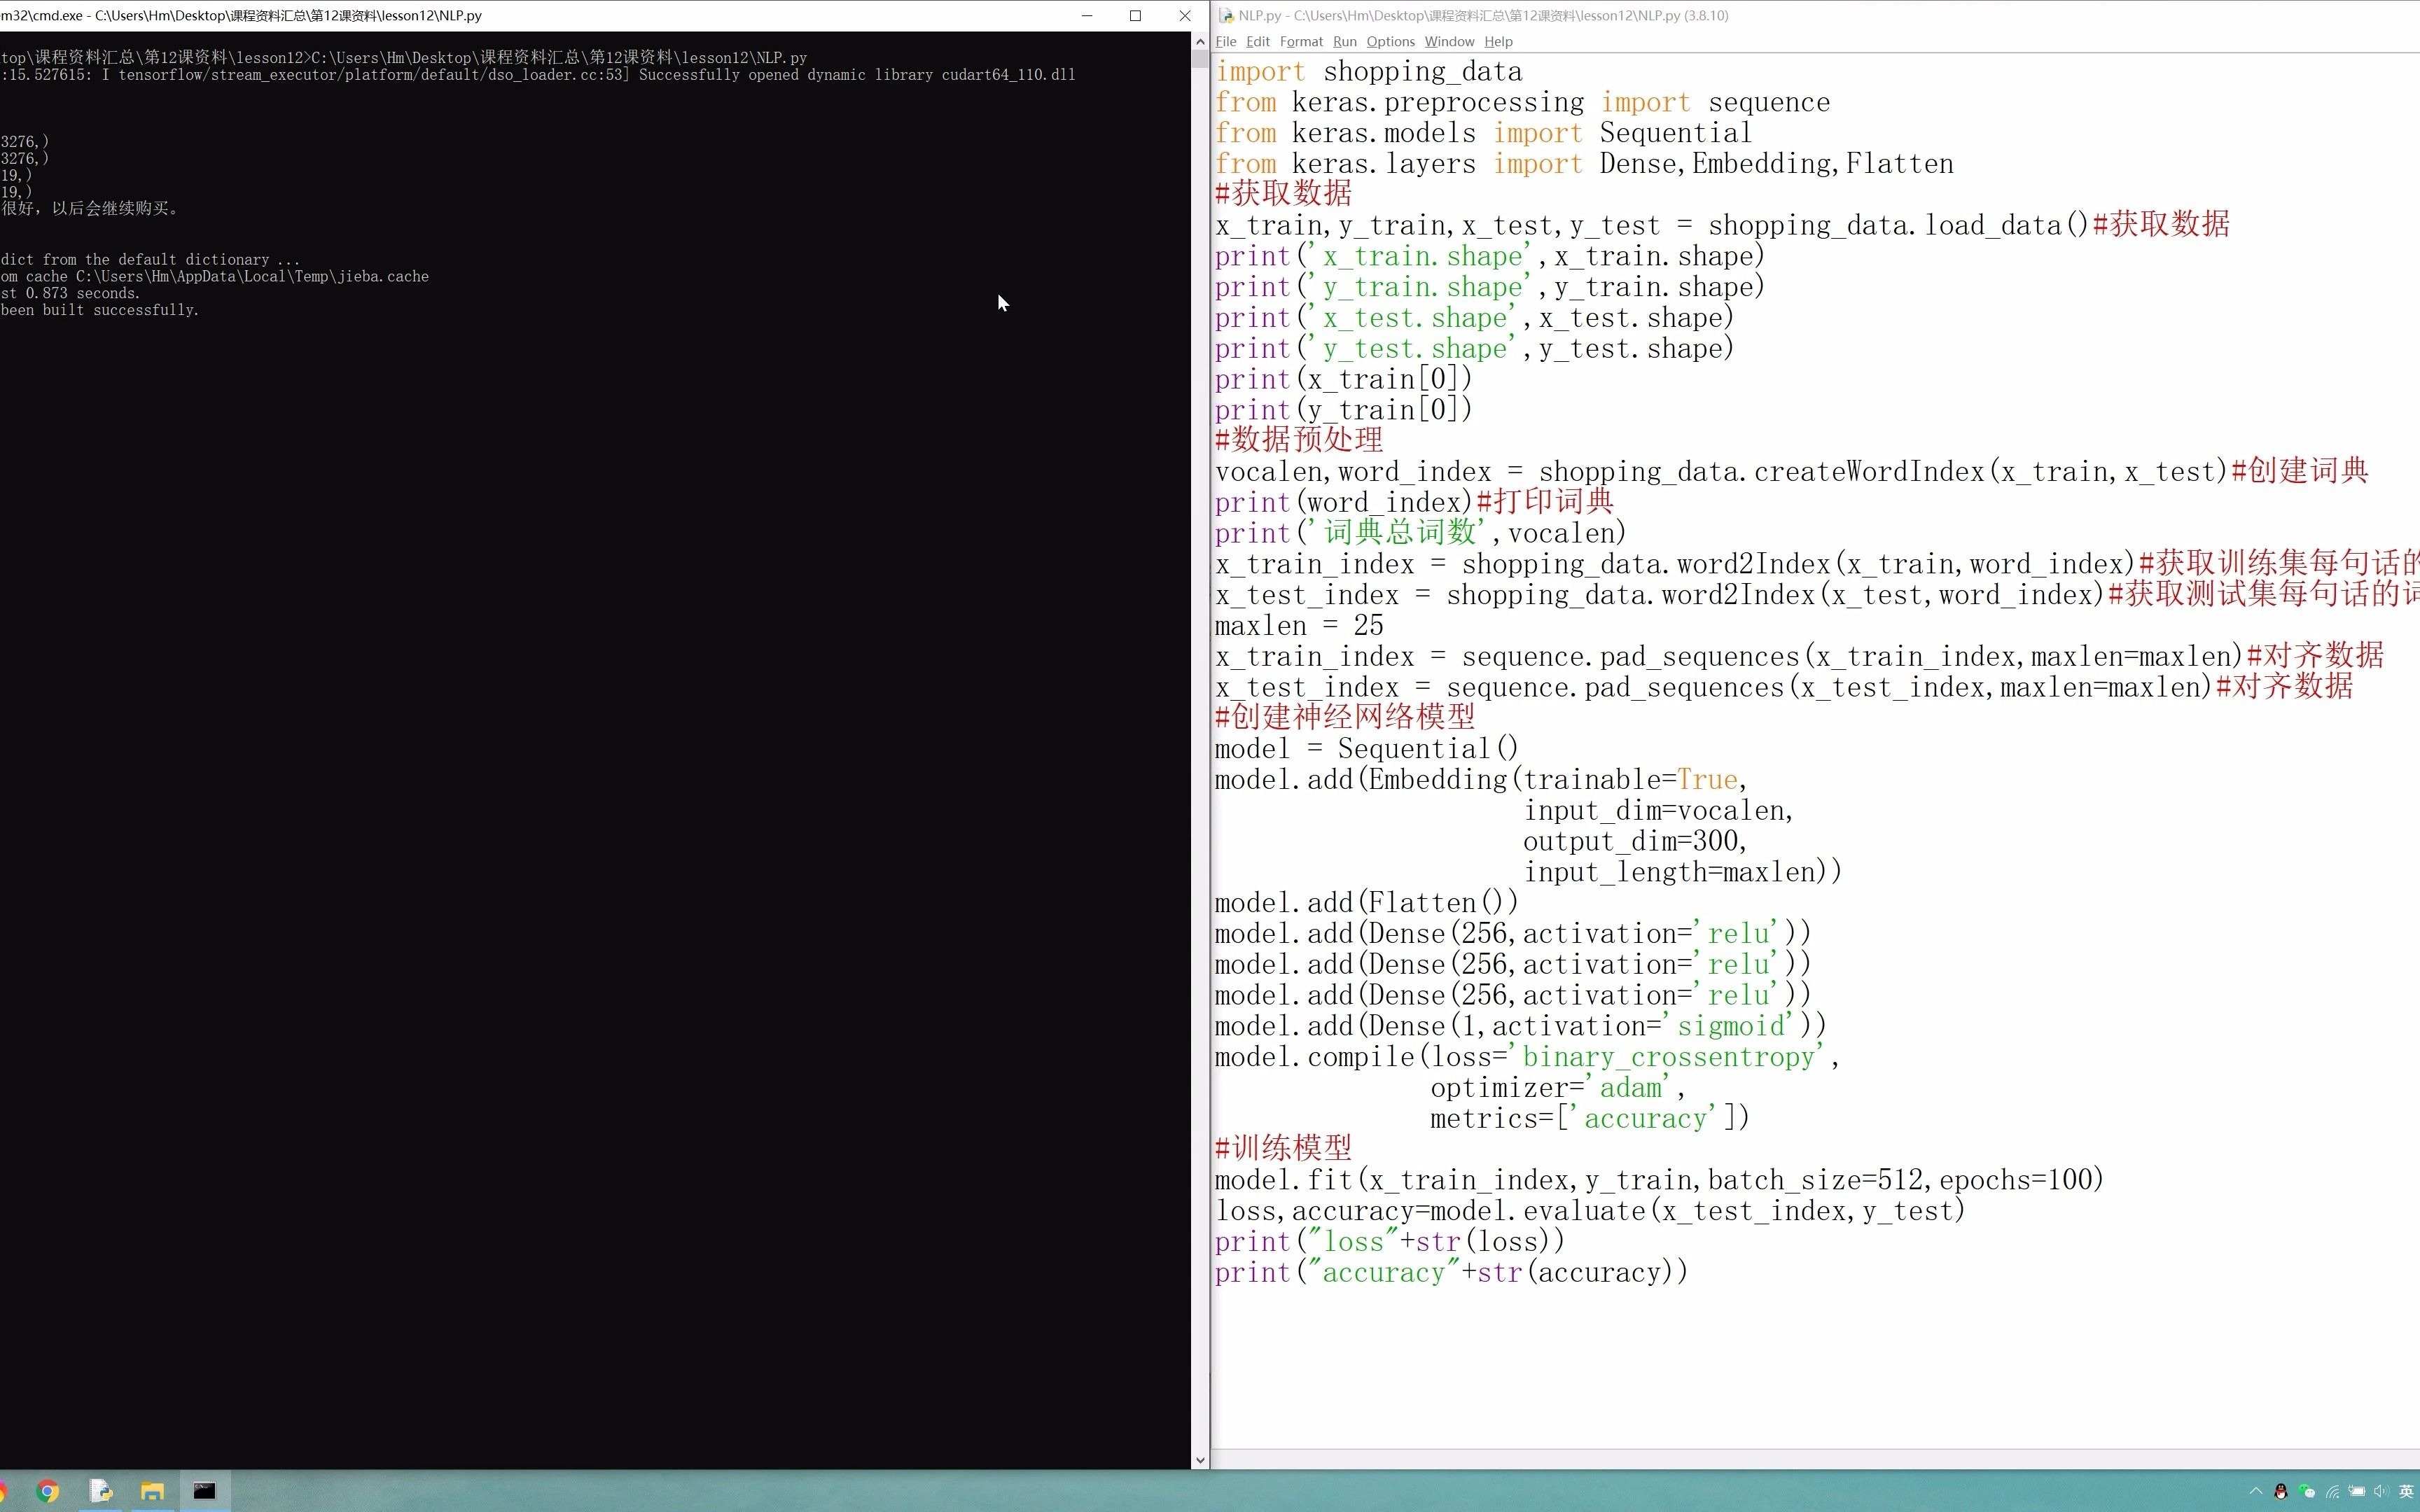Open Google Chrome from the taskbar
Screen dimensions: 2420x1512
pyautogui.click(x=47, y=1491)
